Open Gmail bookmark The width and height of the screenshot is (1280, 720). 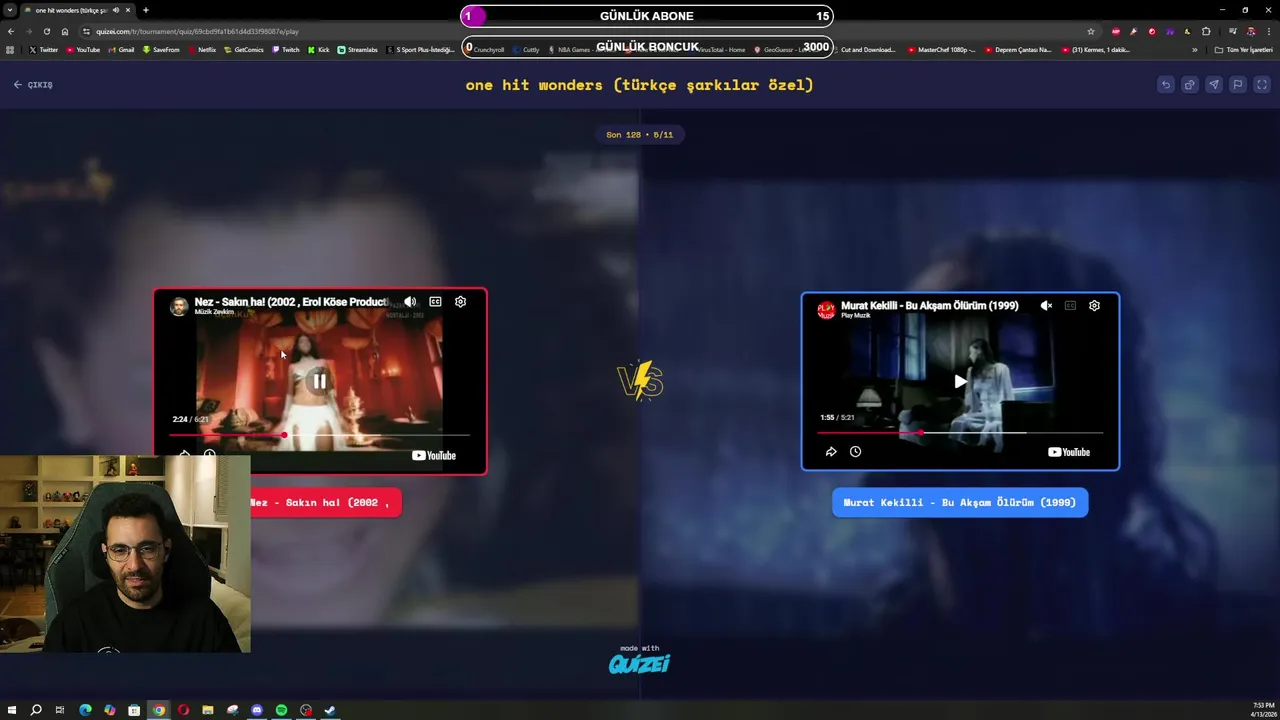(121, 49)
